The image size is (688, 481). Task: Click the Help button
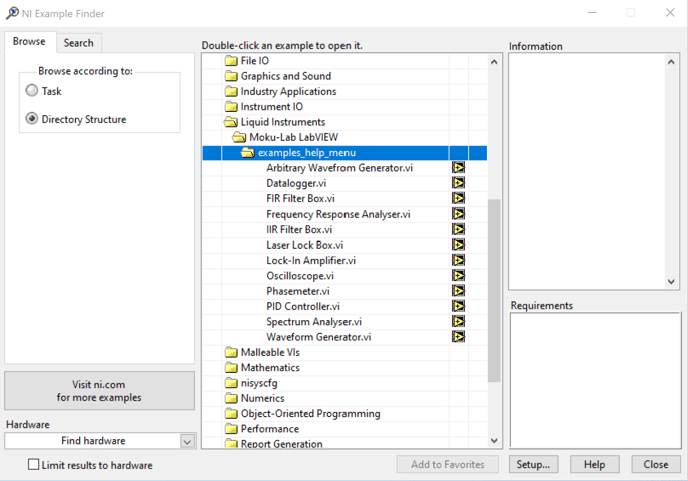[x=595, y=464]
